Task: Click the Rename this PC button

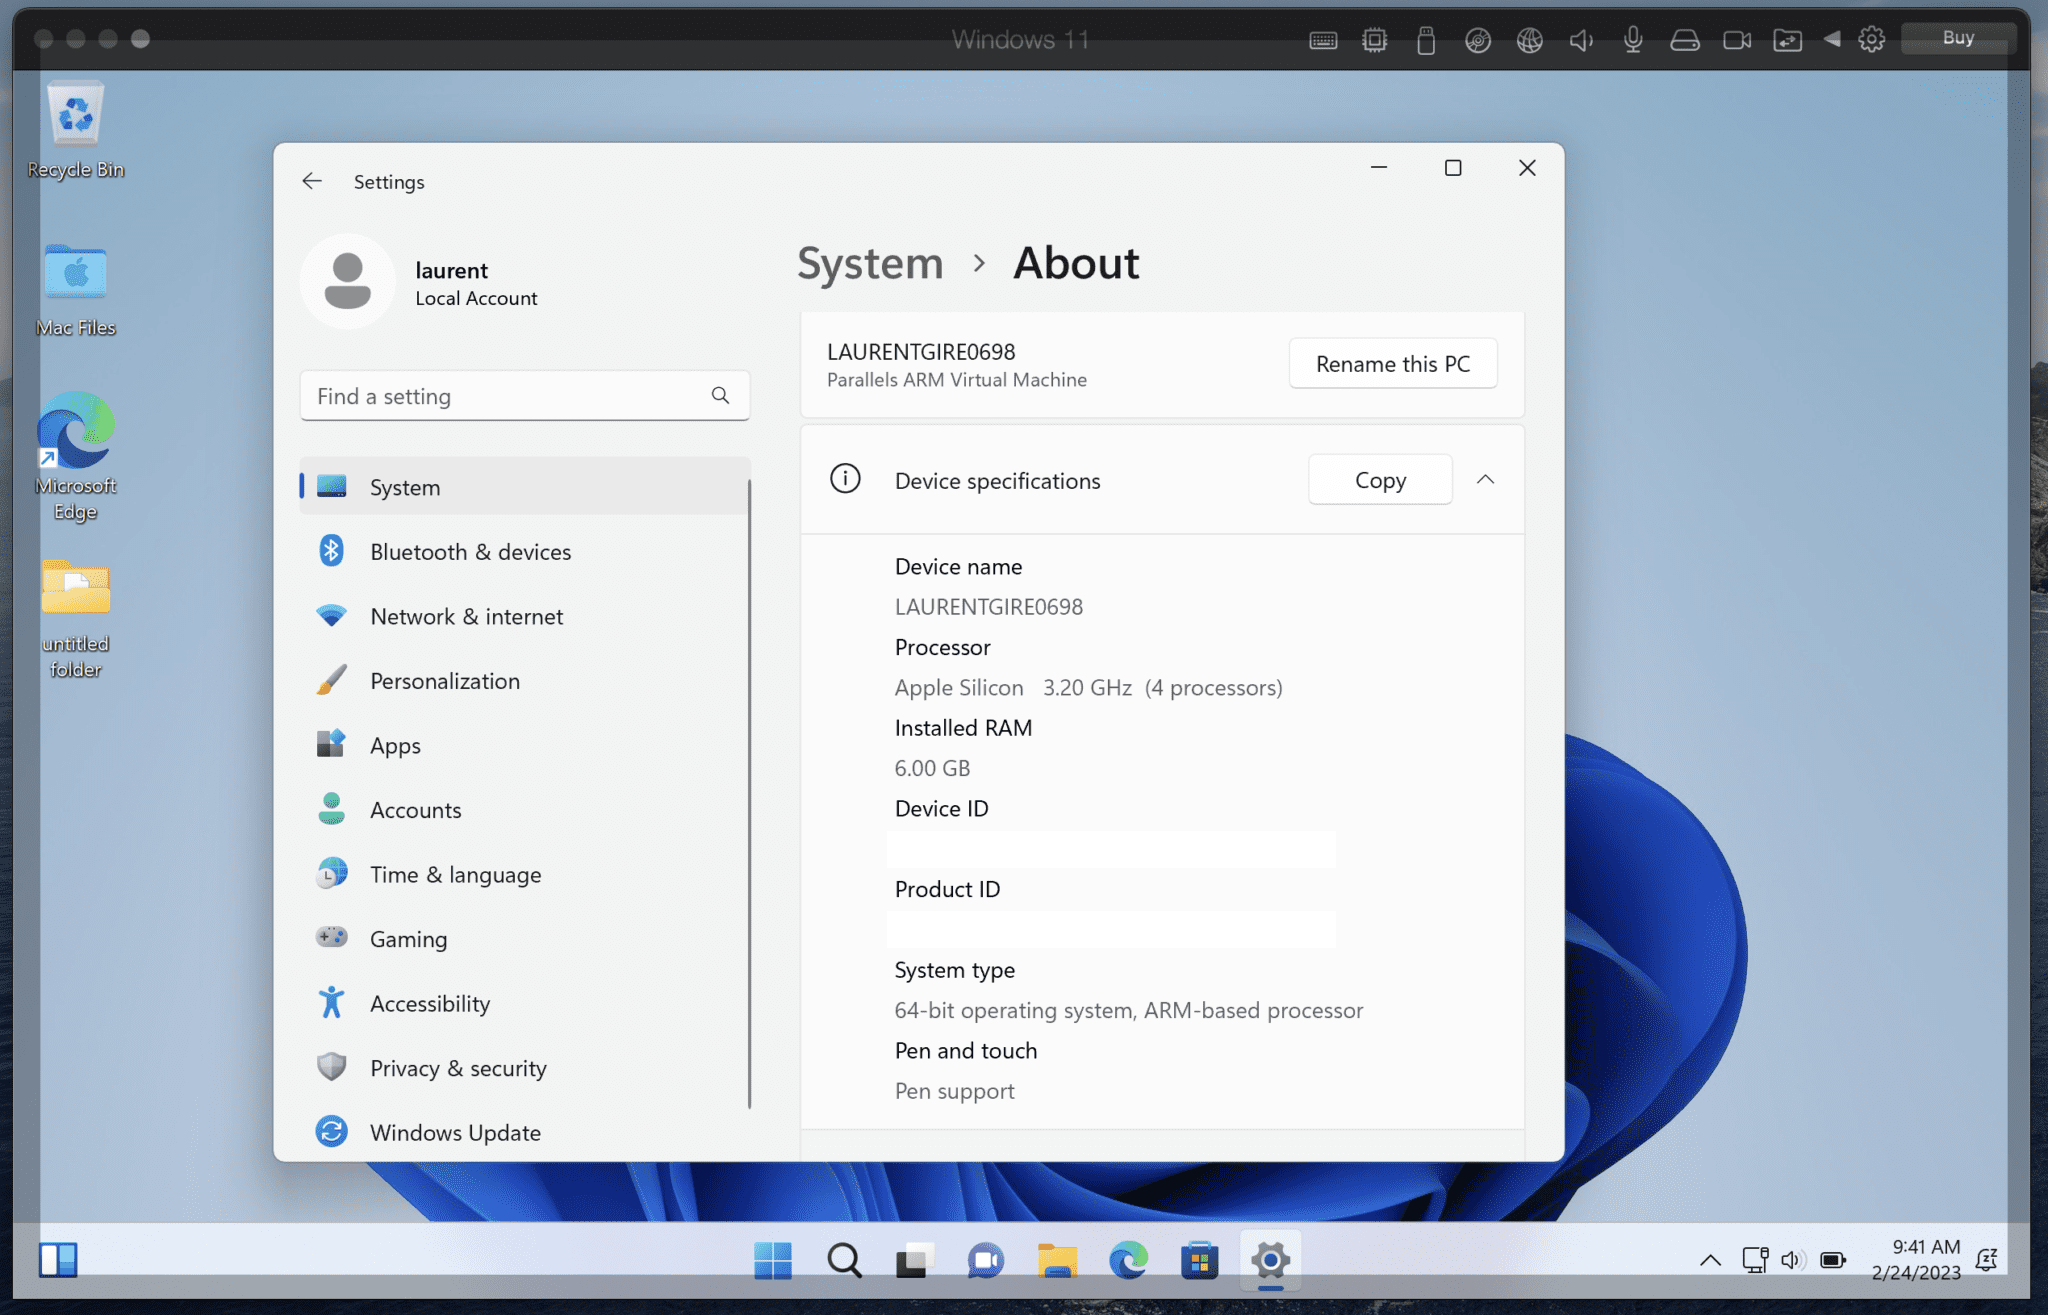Action: pyautogui.click(x=1393, y=363)
